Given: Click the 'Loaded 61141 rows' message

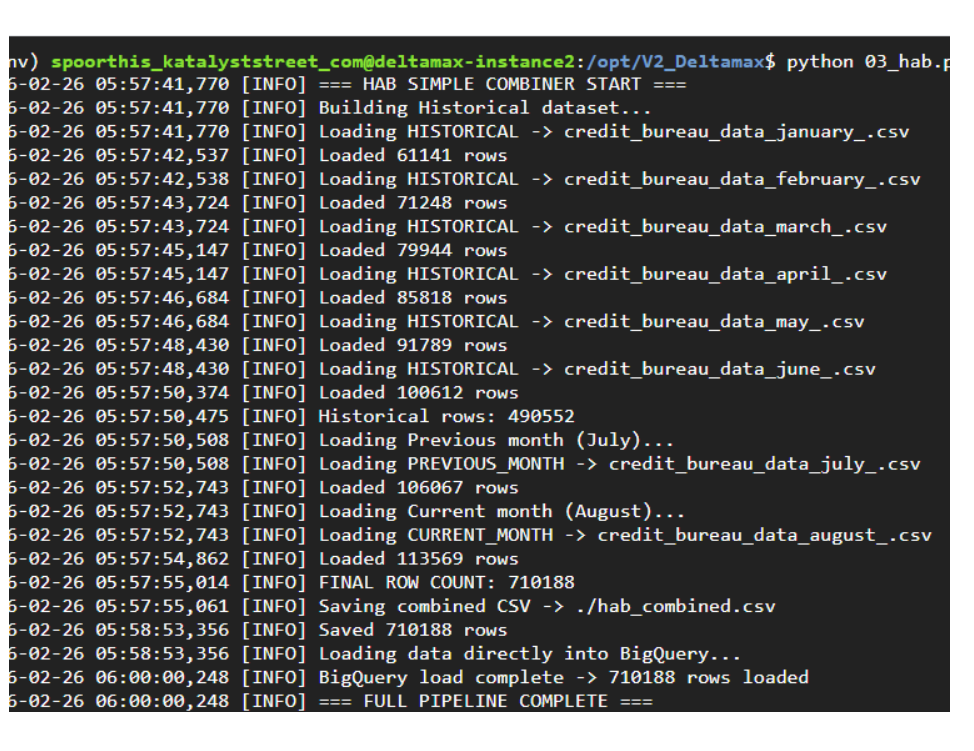Looking at the screenshot, I should click(412, 156).
